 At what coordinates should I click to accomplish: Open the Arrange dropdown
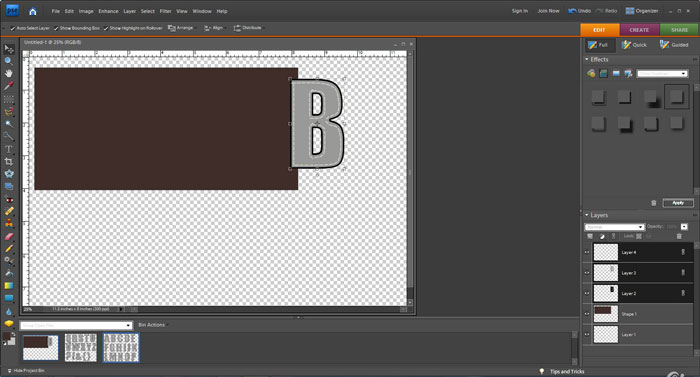[x=182, y=28]
